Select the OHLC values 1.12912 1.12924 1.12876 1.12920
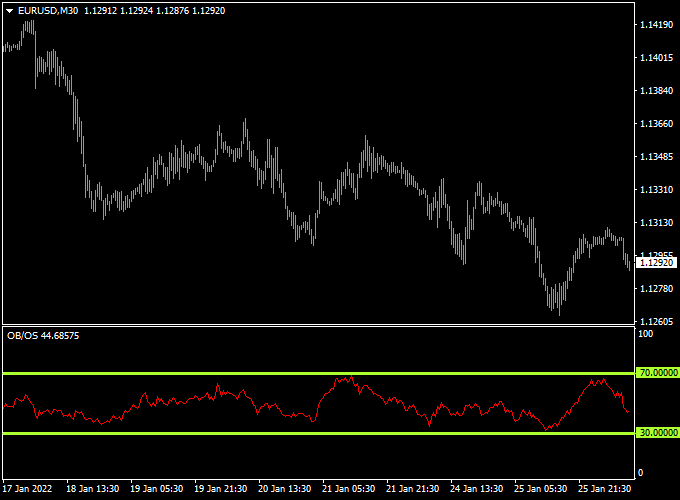The width and height of the screenshot is (680, 500). pyautogui.click(x=154, y=11)
